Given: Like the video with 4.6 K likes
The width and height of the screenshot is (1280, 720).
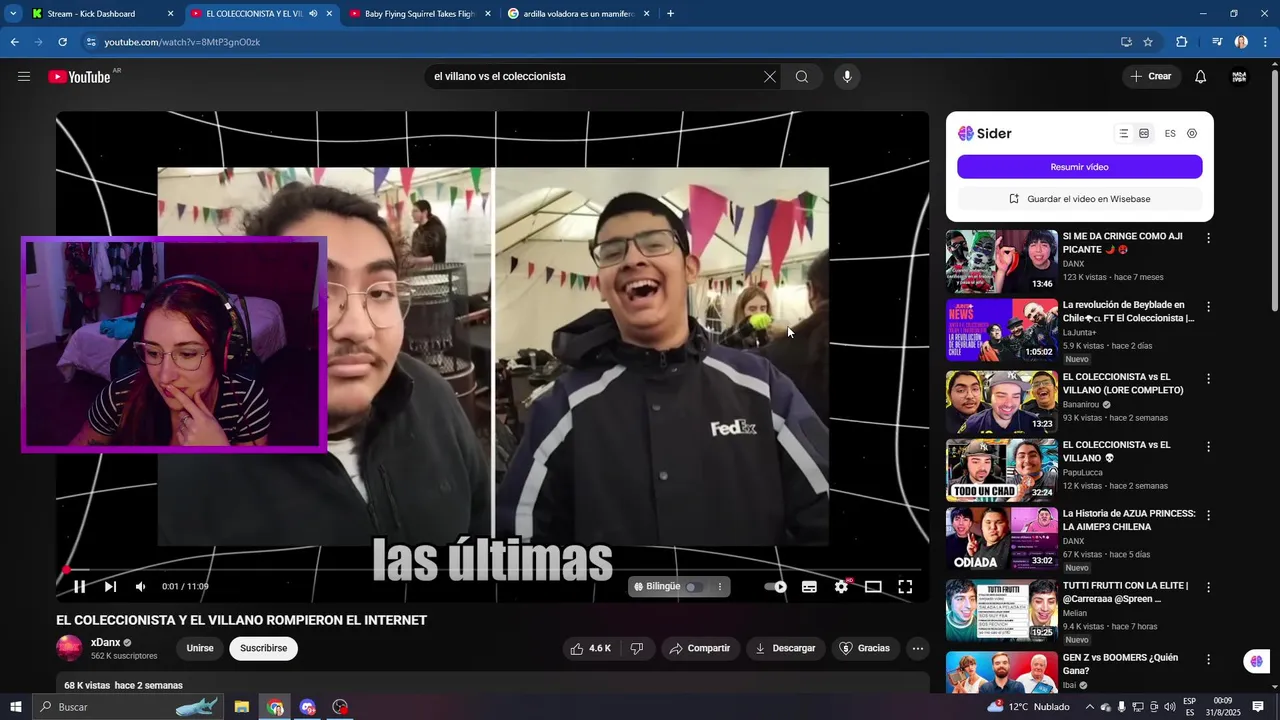Looking at the screenshot, I should pos(591,648).
